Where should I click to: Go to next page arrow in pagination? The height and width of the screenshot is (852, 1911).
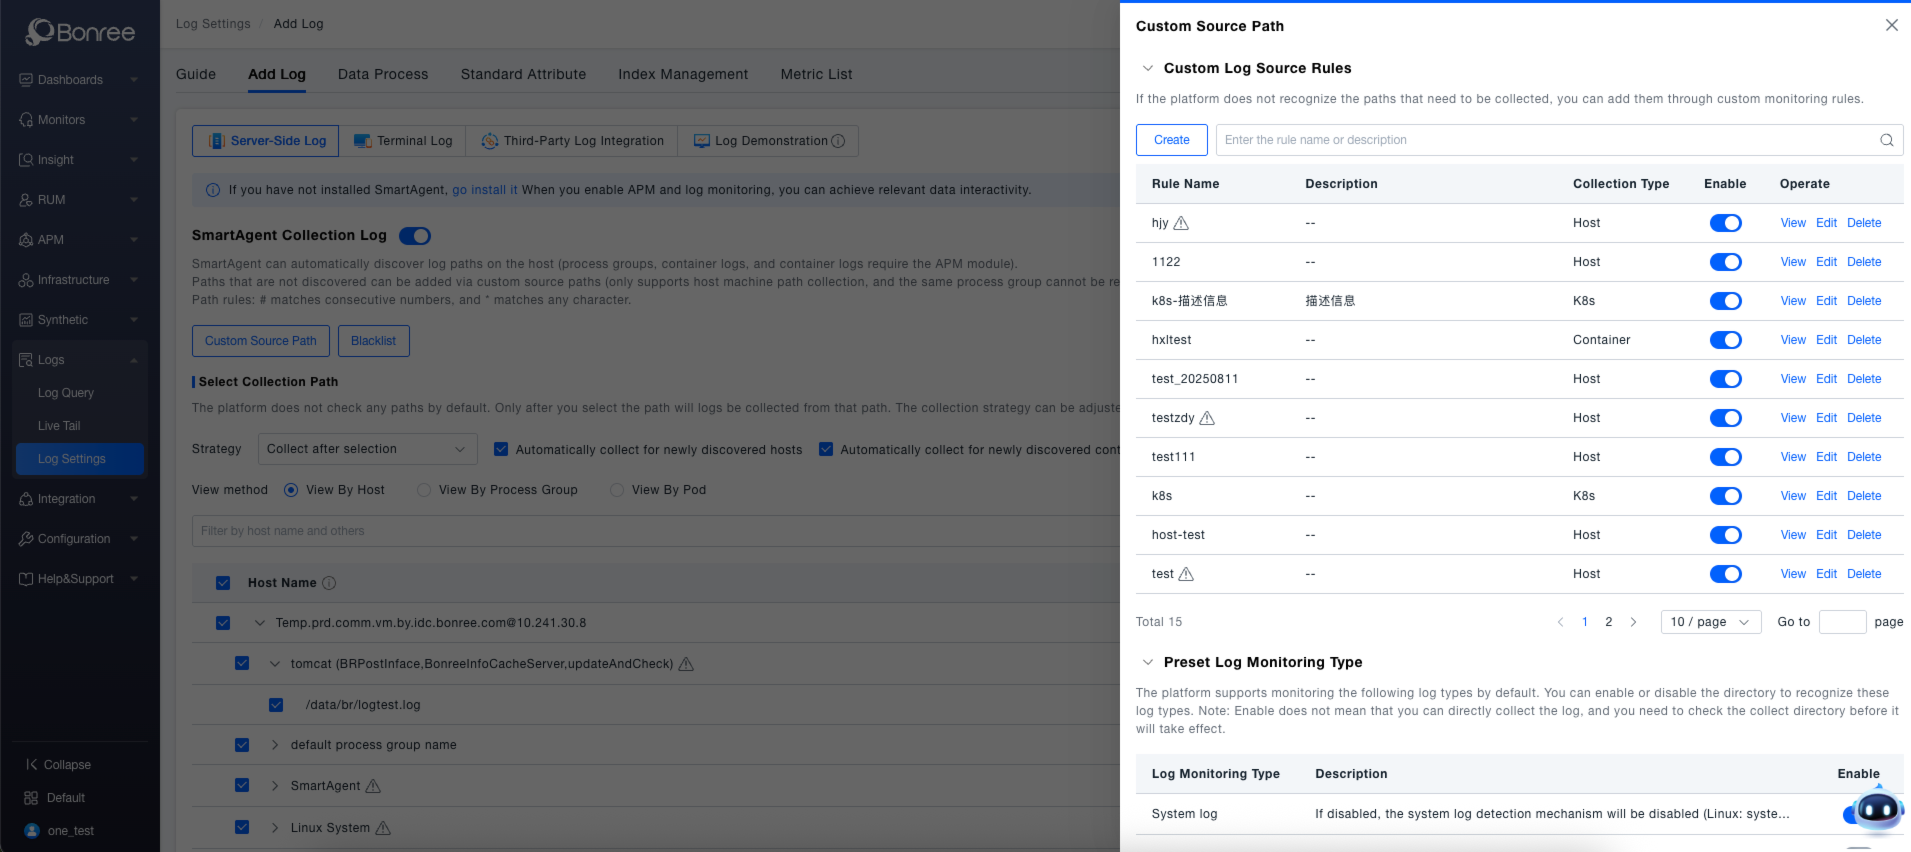(x=1633, y=622)
